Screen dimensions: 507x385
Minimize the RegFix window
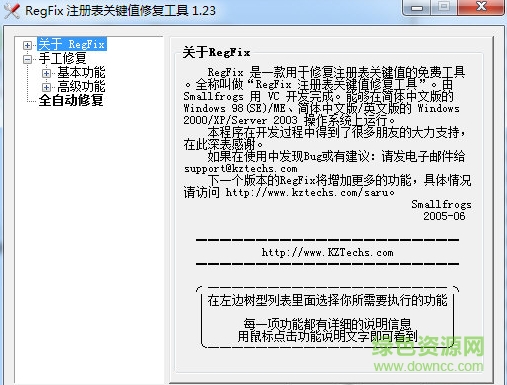(x=417, y=7)
